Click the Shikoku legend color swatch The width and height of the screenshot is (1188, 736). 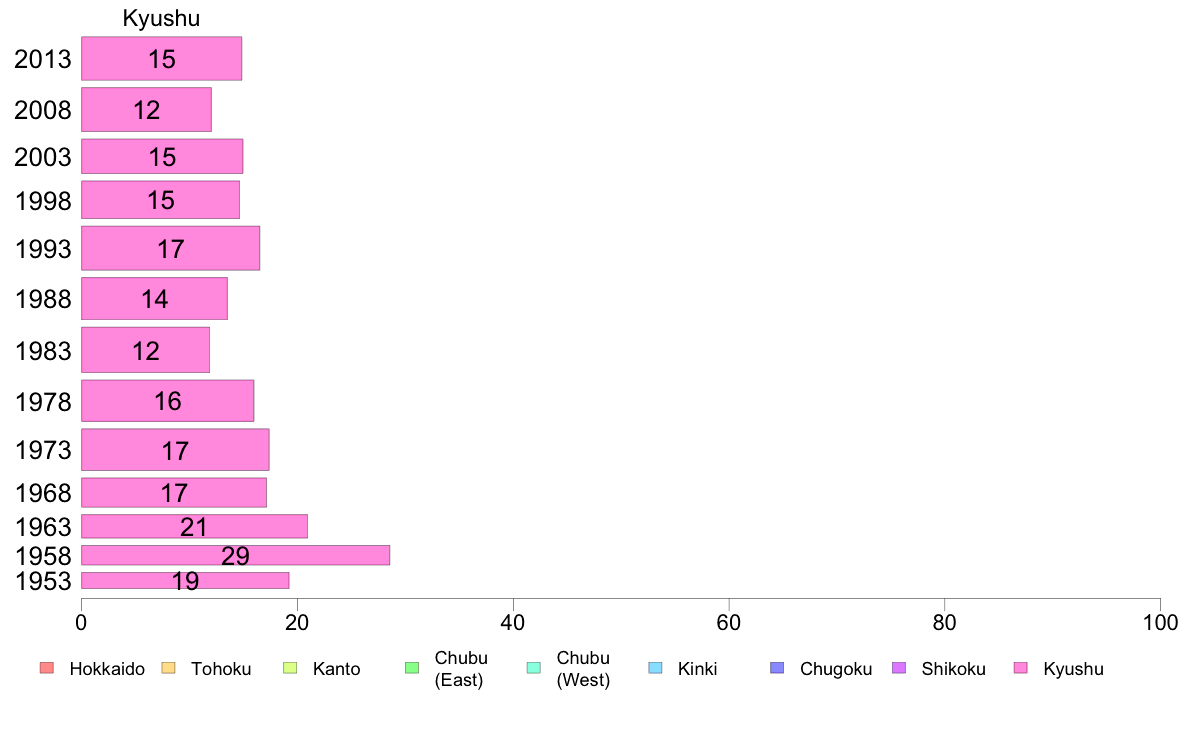click(x=898, y=668)
